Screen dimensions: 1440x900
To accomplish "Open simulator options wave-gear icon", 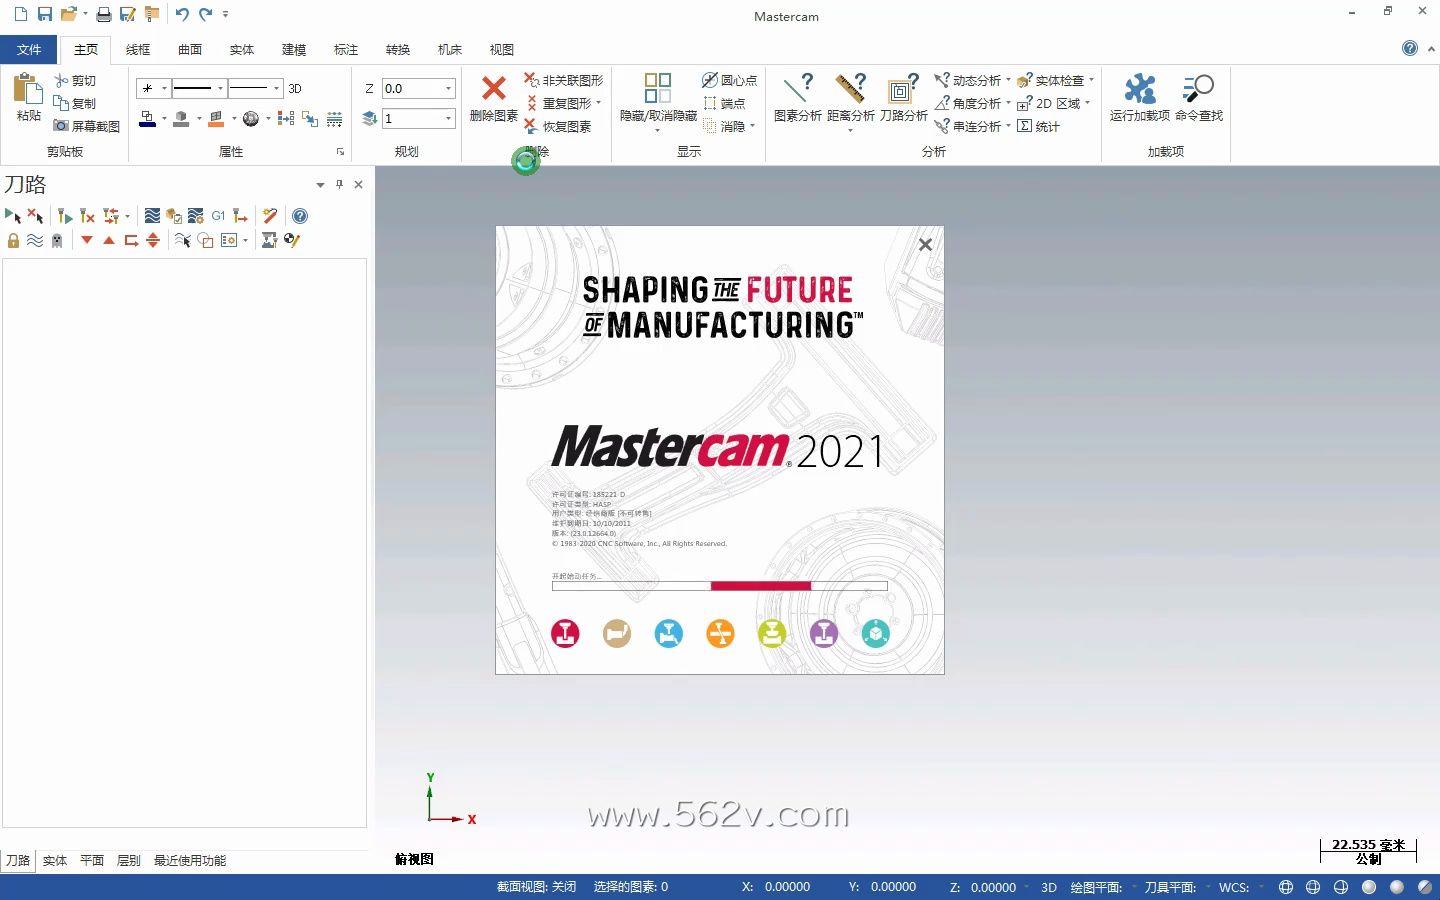I will [x=196, y=215].
